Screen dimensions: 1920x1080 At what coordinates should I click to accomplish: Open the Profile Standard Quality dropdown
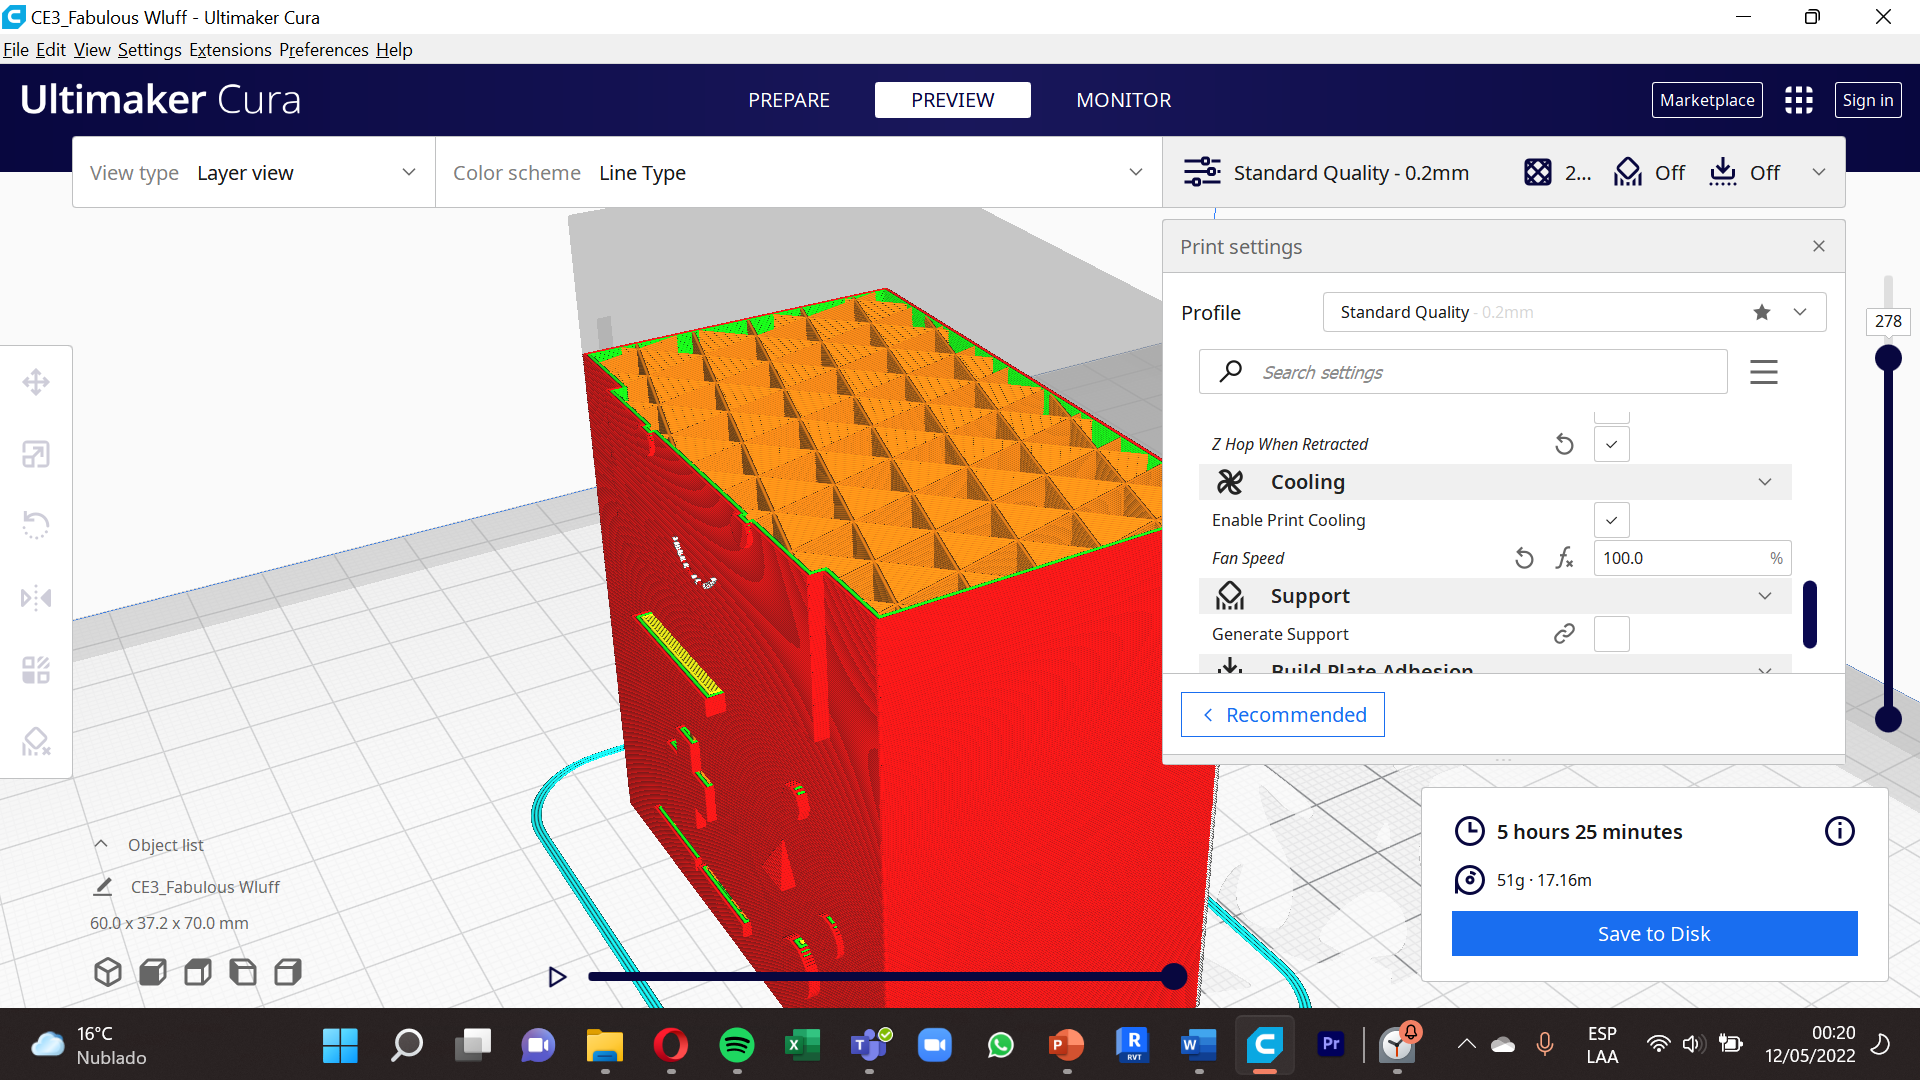[1575, 312]
